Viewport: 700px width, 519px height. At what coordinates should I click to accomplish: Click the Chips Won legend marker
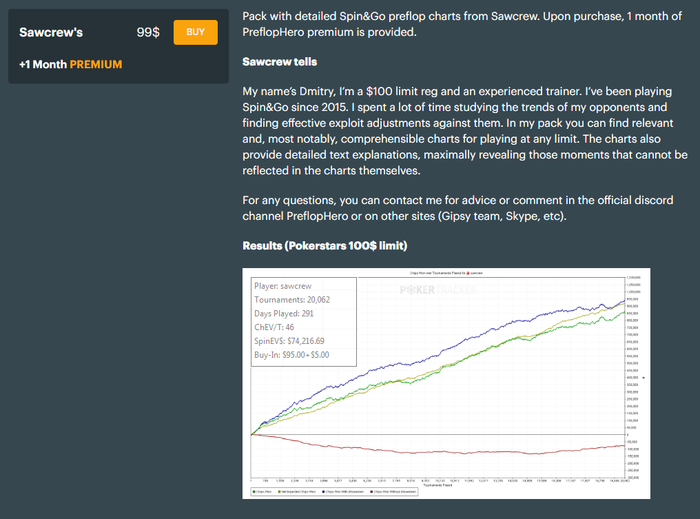252,491
